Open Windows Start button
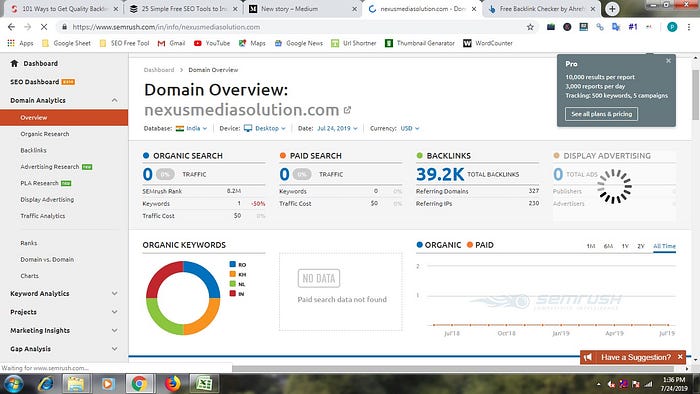Viewport: 700px width, 394px height. coord(13,384)
